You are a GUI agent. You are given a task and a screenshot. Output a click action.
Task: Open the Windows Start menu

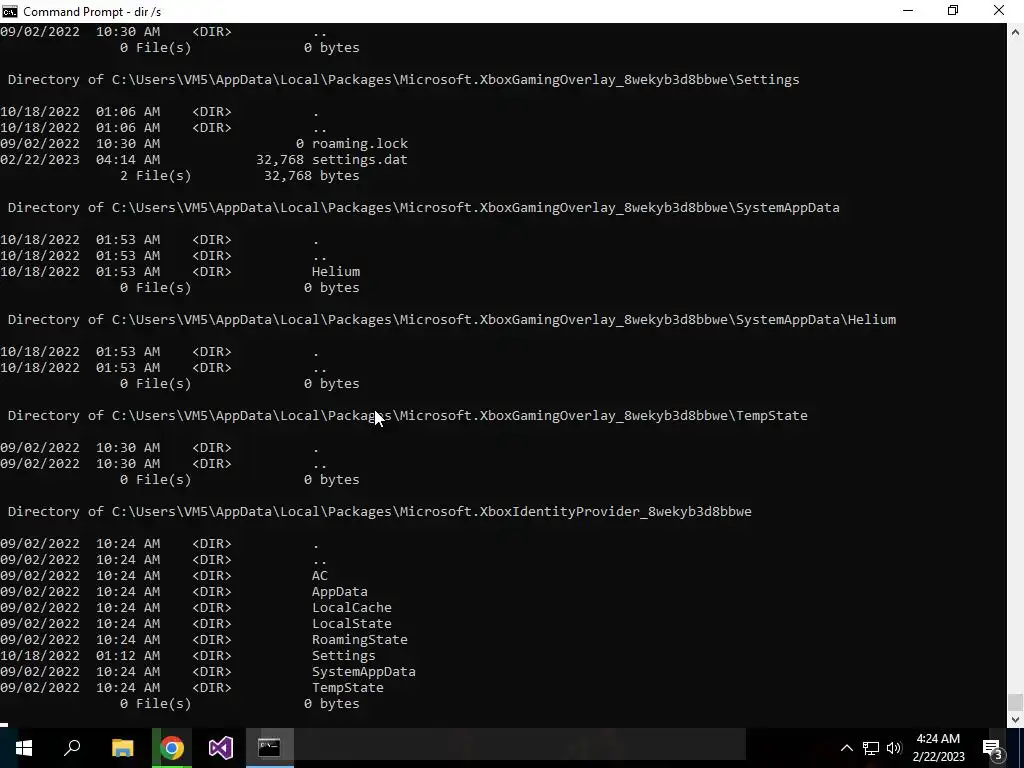click(x=24, y=748)
